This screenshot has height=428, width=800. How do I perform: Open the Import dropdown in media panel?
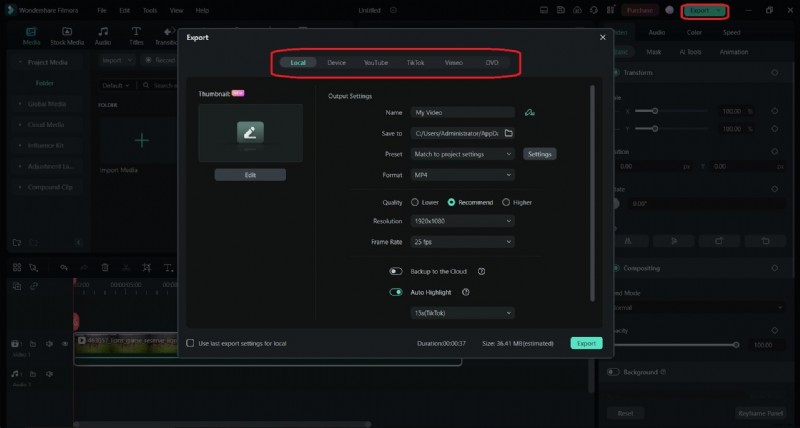[117, 60]
